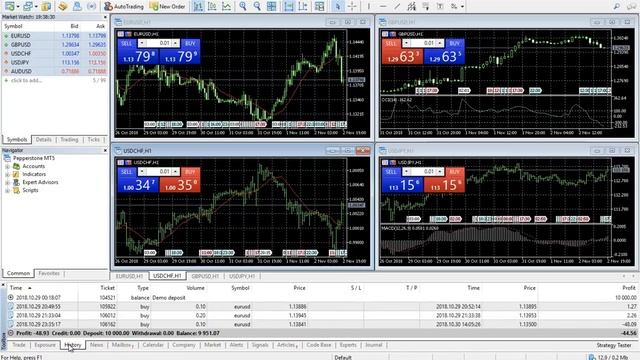Open the Exposure tab in Toolbox

point(45,345)
